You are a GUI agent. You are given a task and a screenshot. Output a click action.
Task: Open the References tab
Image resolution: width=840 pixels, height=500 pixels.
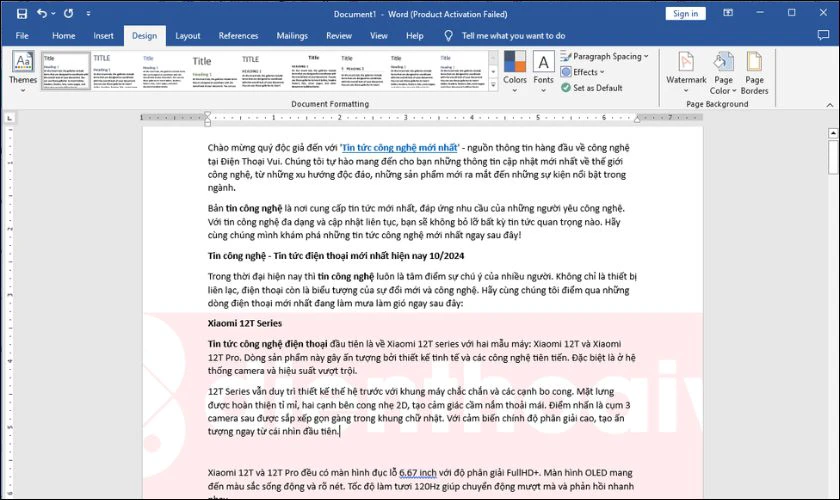tap(238, 35)
